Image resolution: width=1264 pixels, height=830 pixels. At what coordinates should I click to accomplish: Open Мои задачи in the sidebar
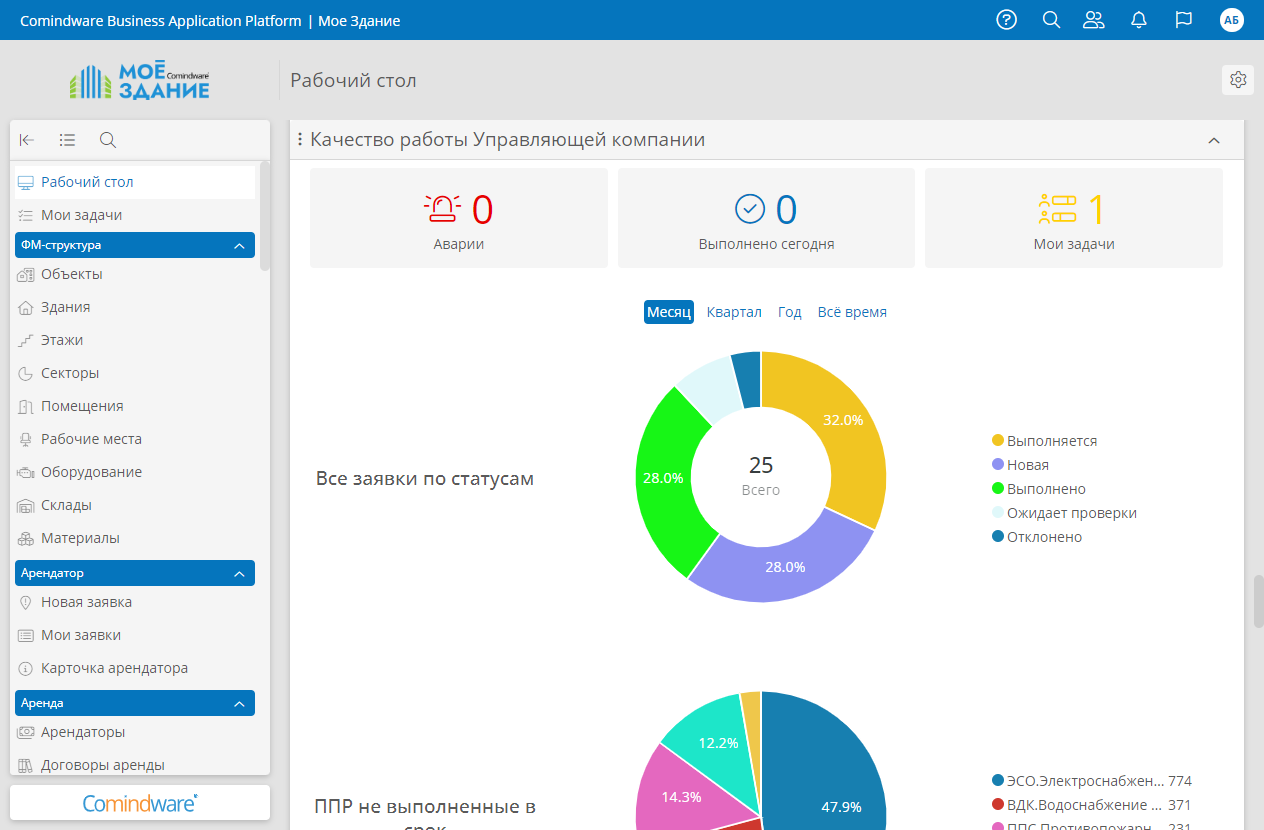pyautogui.click(x=135, y=215)
